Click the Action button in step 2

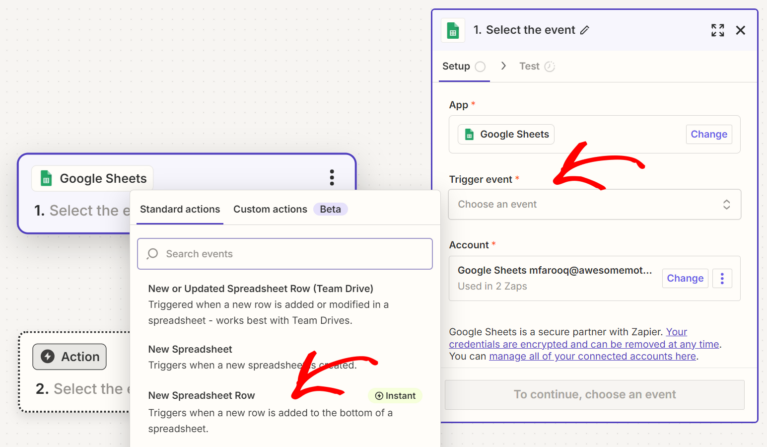tap(69, 357)
